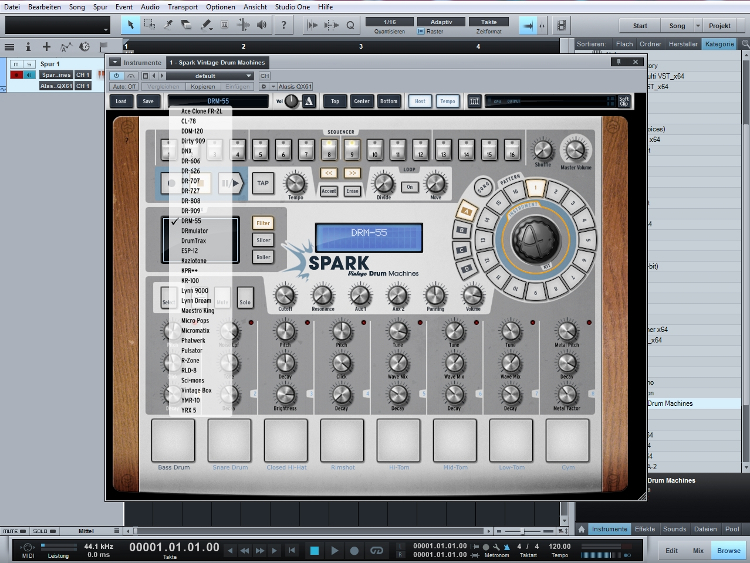Open the question mark help tool
The width and height of the screenshot is (750, 563).
[284, 25]
